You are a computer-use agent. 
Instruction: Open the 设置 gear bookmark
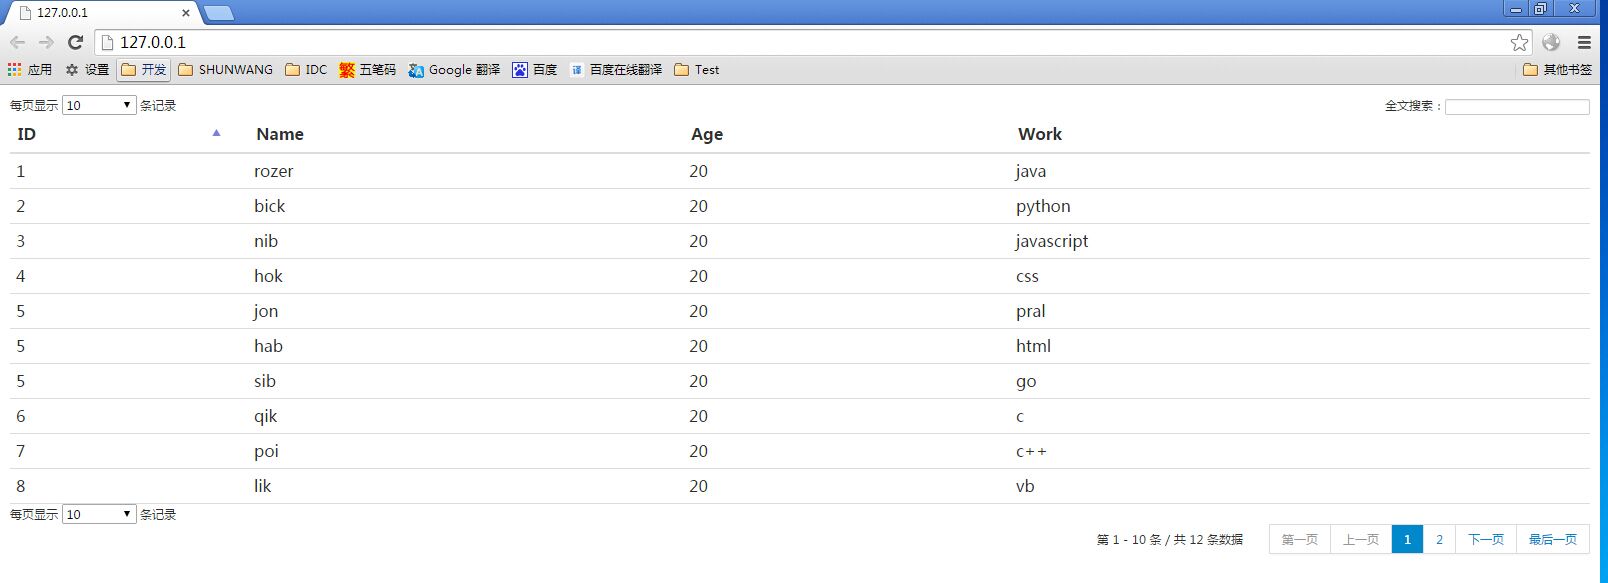point(87,69)
